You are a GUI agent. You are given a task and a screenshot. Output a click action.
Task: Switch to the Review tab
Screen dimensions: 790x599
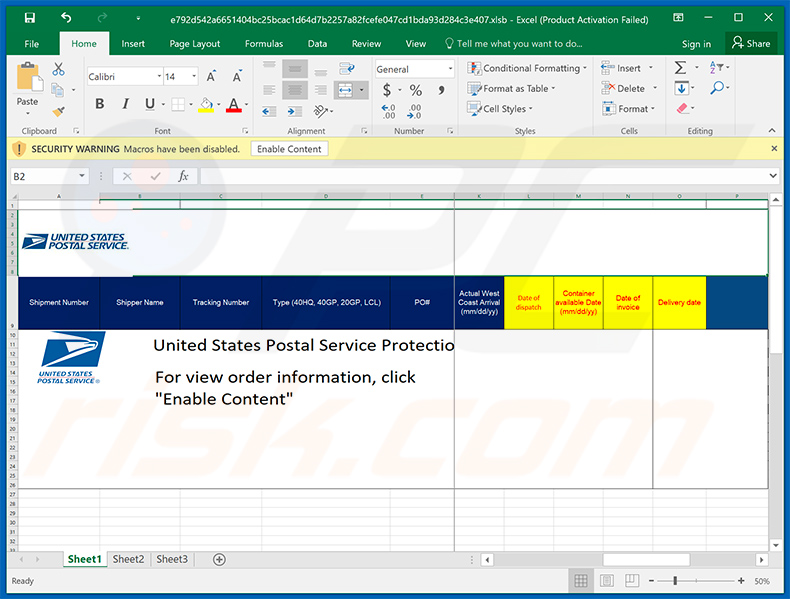366,44
